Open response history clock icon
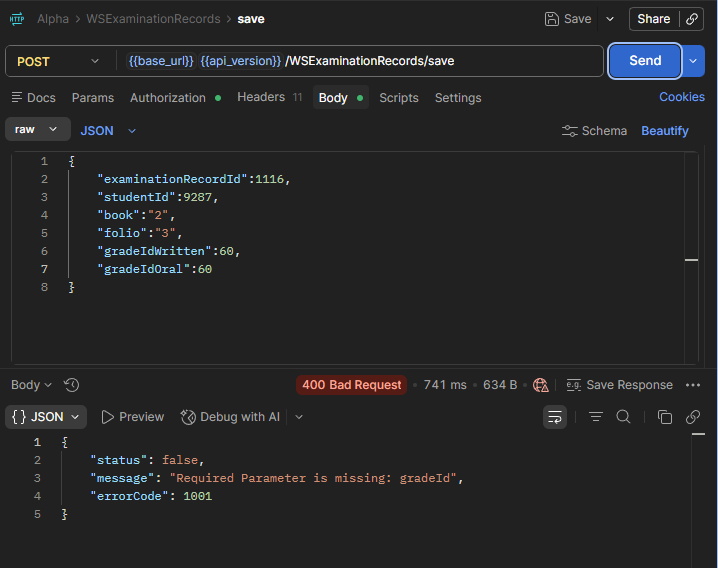The width and height of the screenshot is (718, 568). (71, 385)
